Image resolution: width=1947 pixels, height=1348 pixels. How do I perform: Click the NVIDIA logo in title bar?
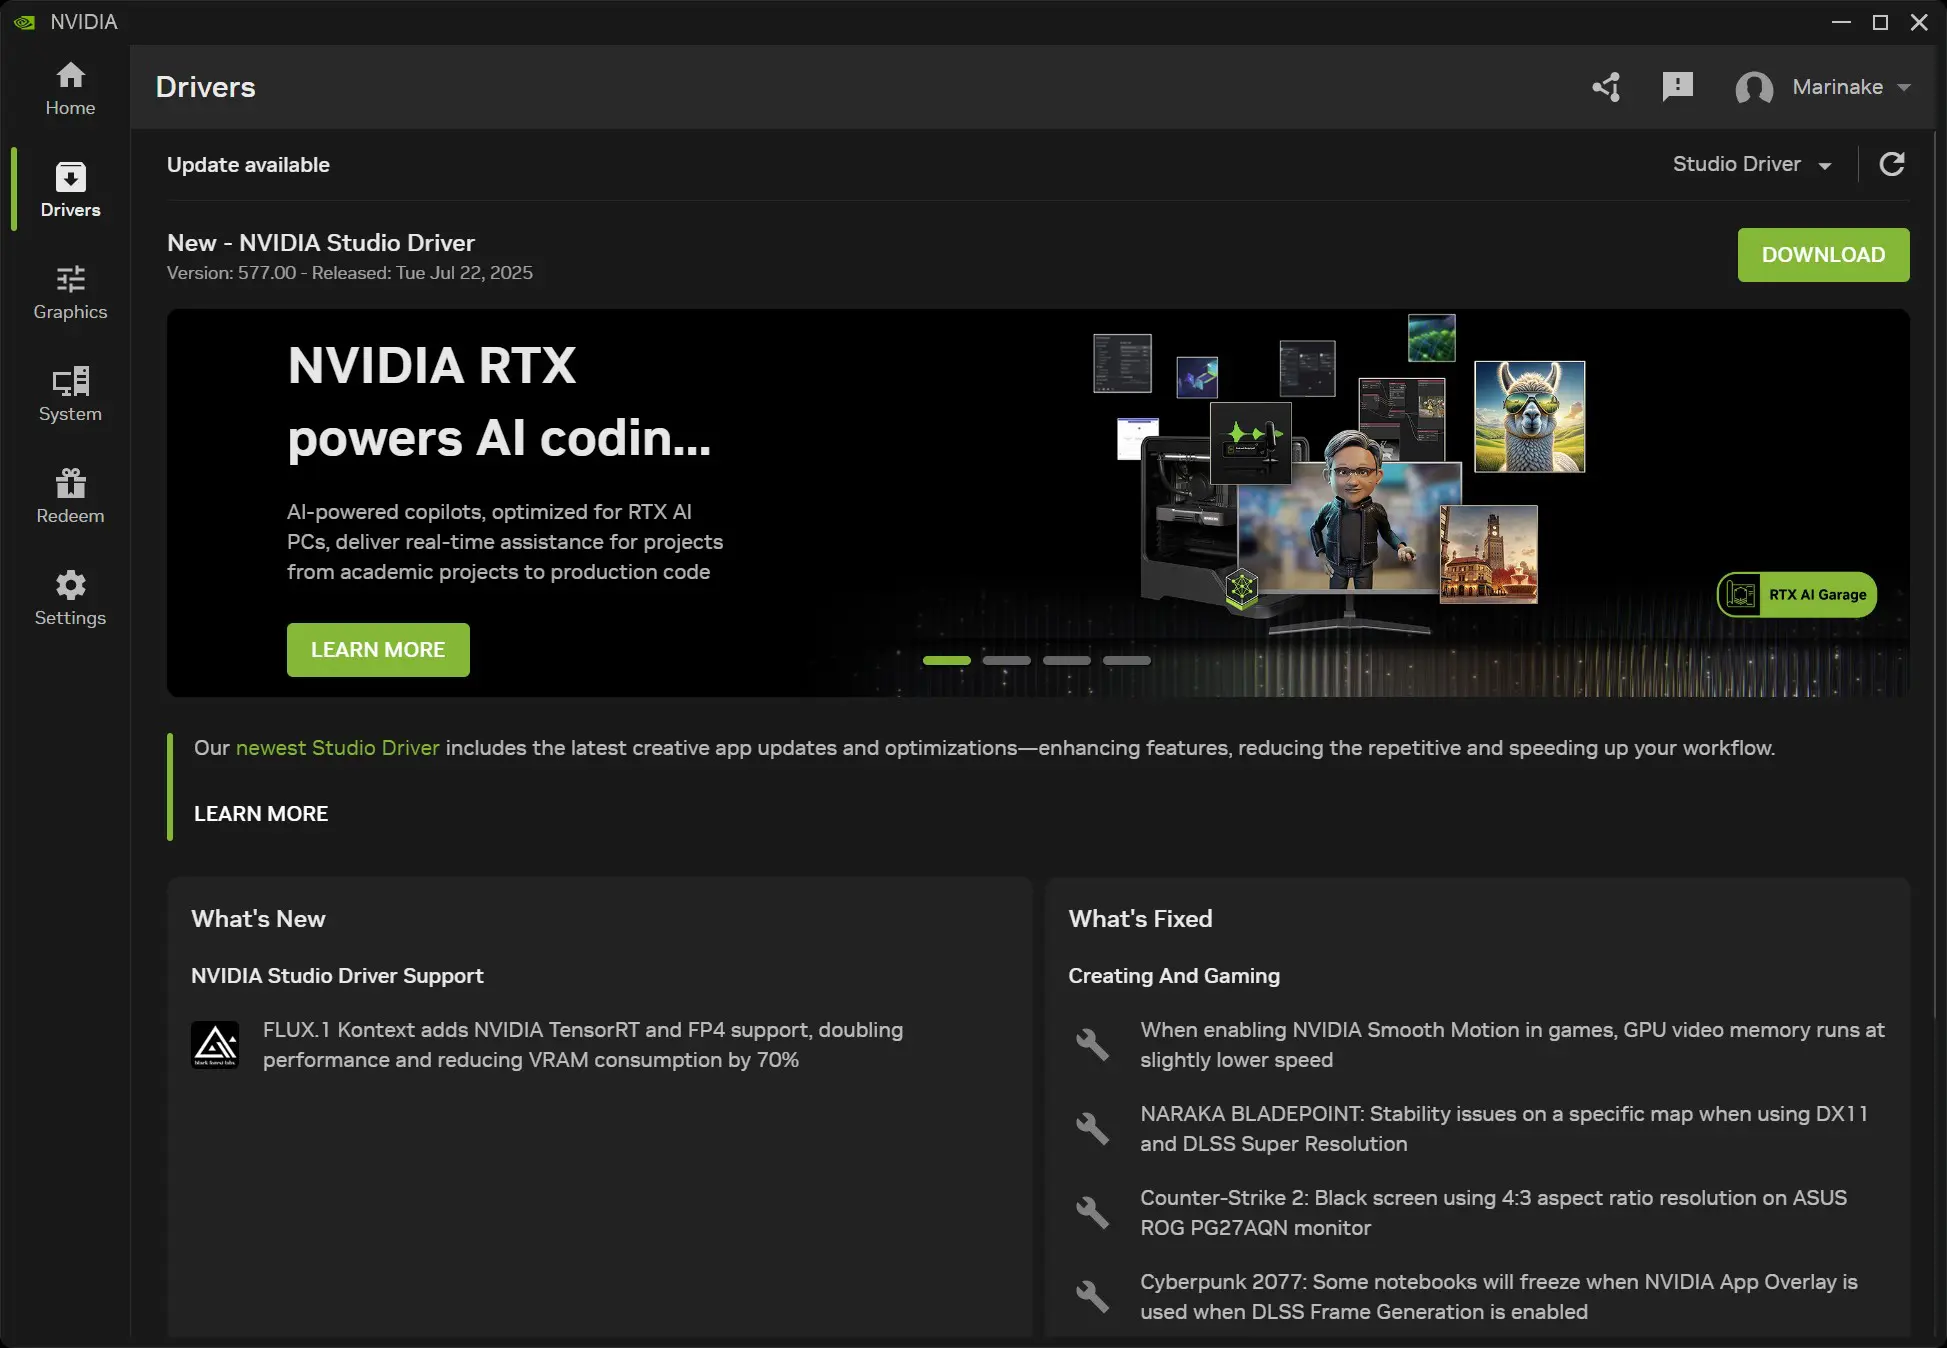[24, 22]
